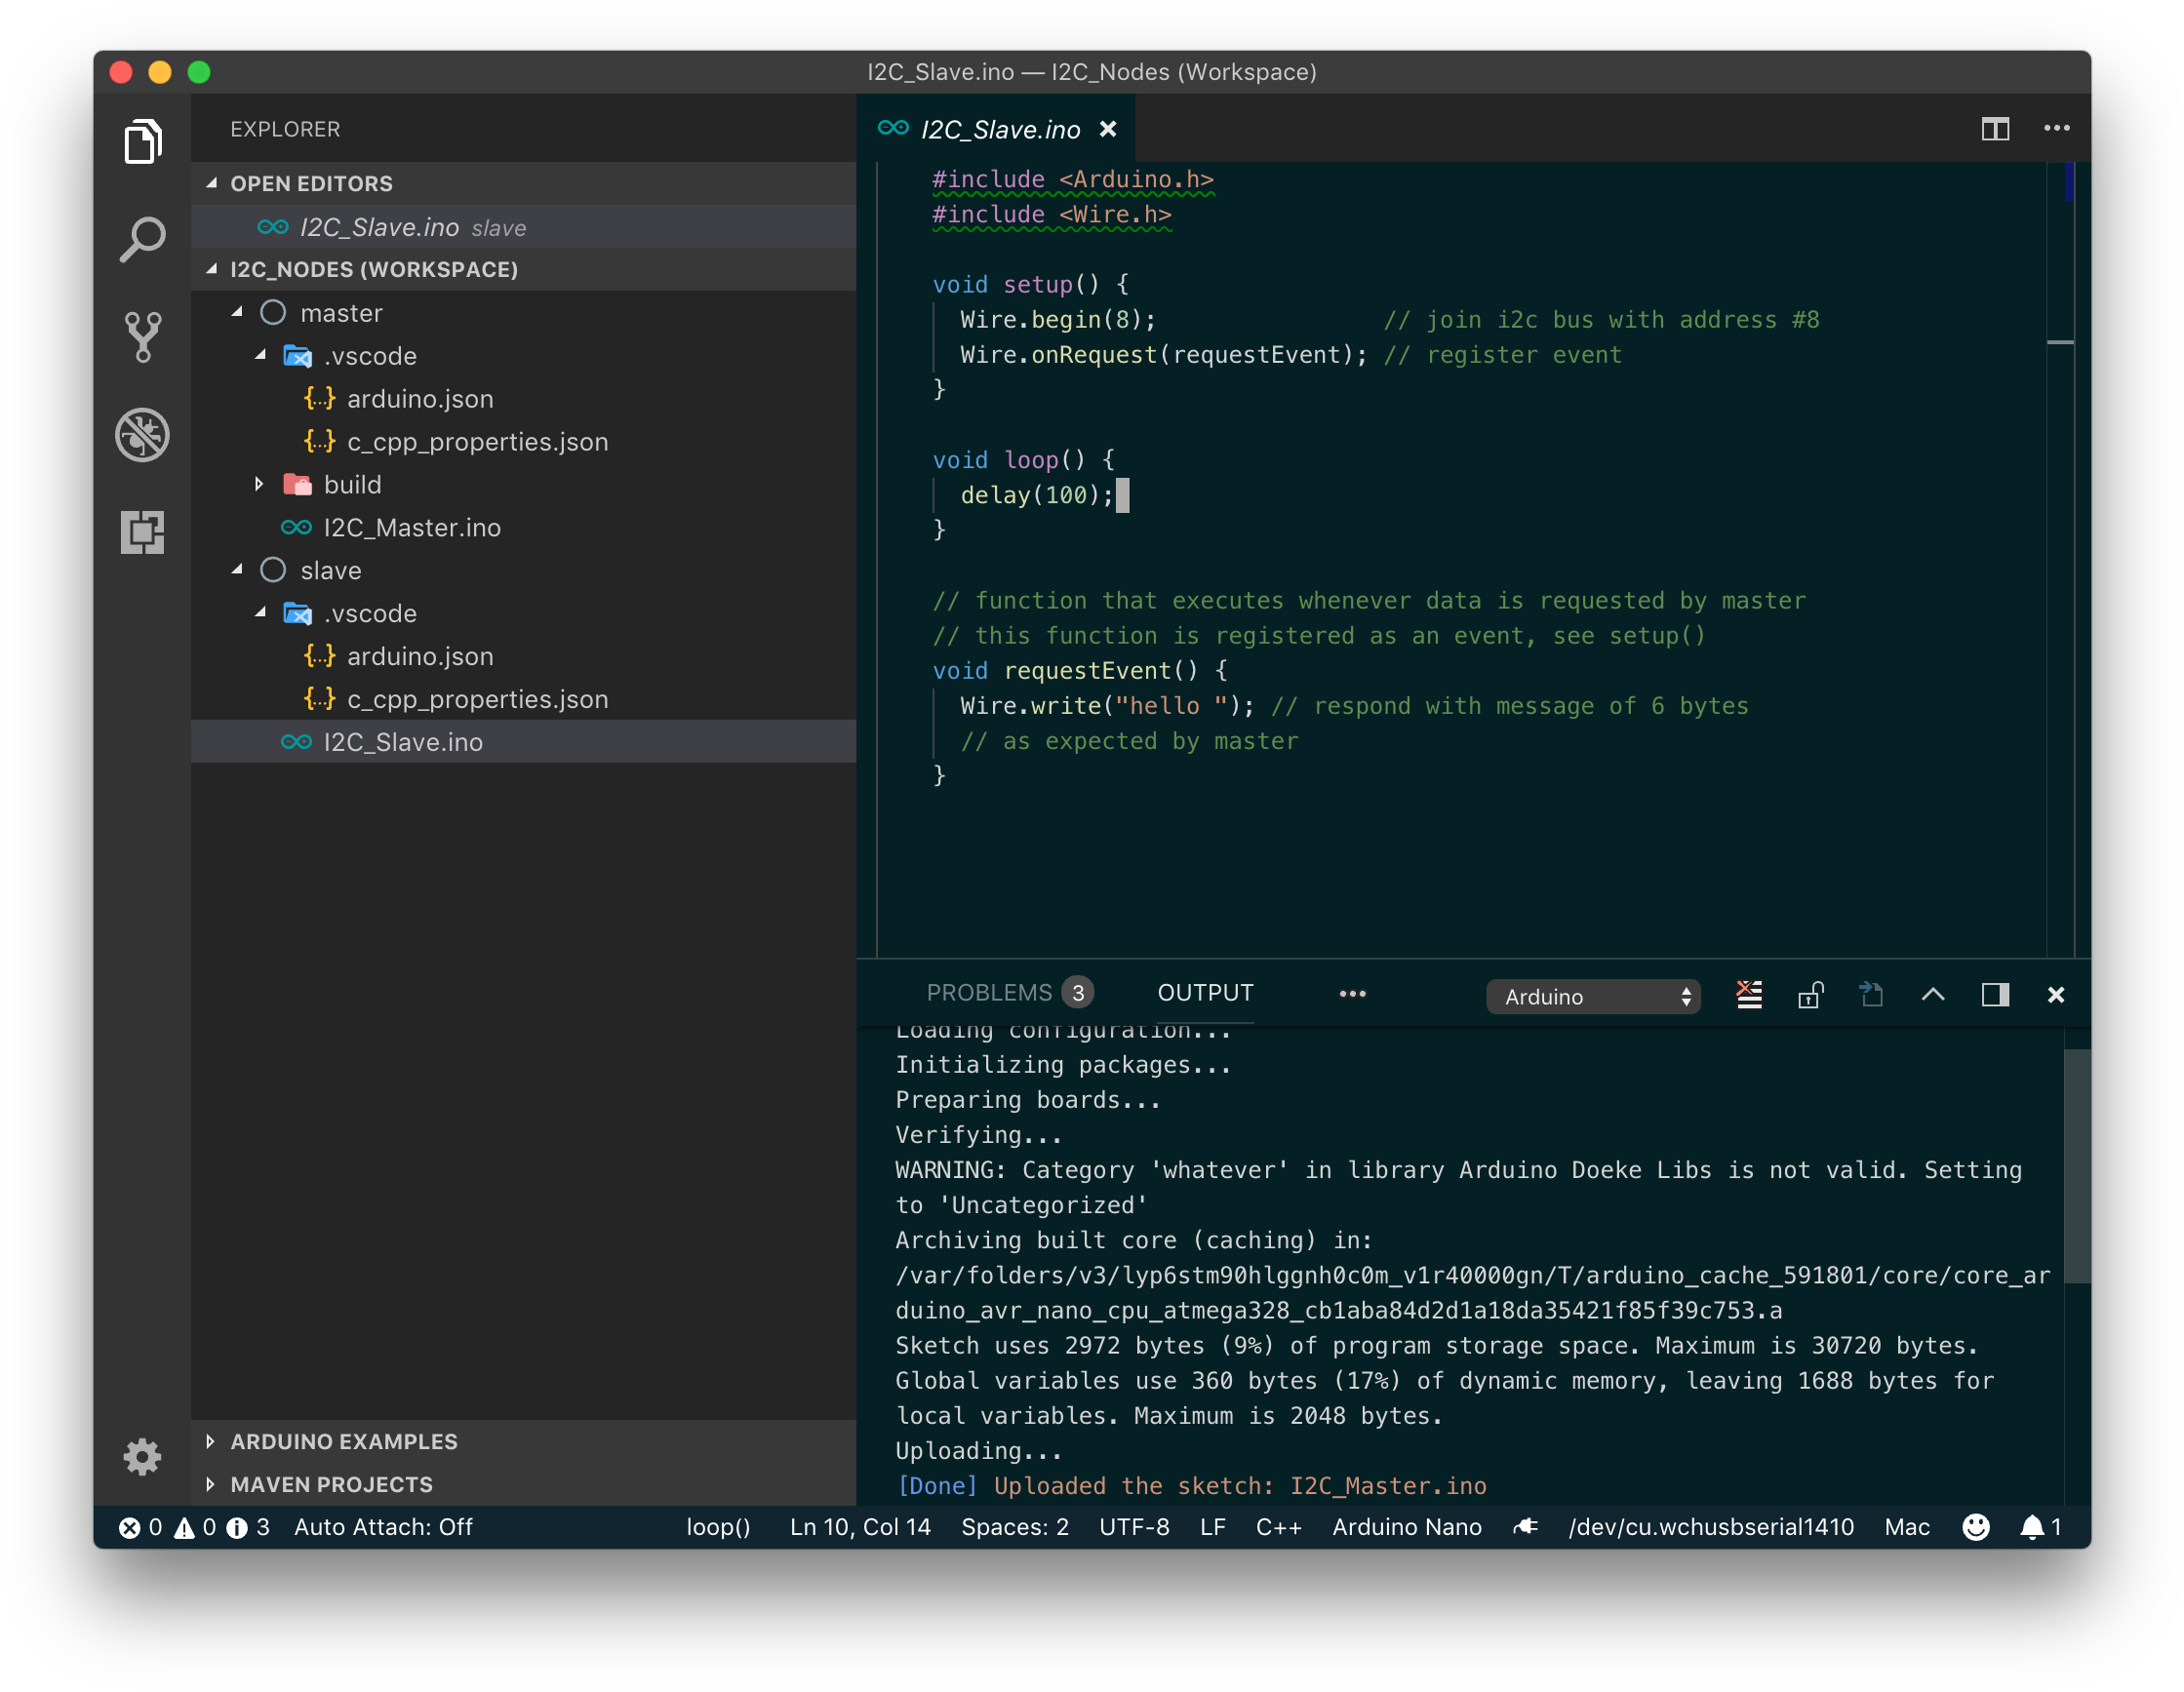Click the Manage gear icon
This screenshot has width=2184, height=1692.
[x=142, y=1456]
